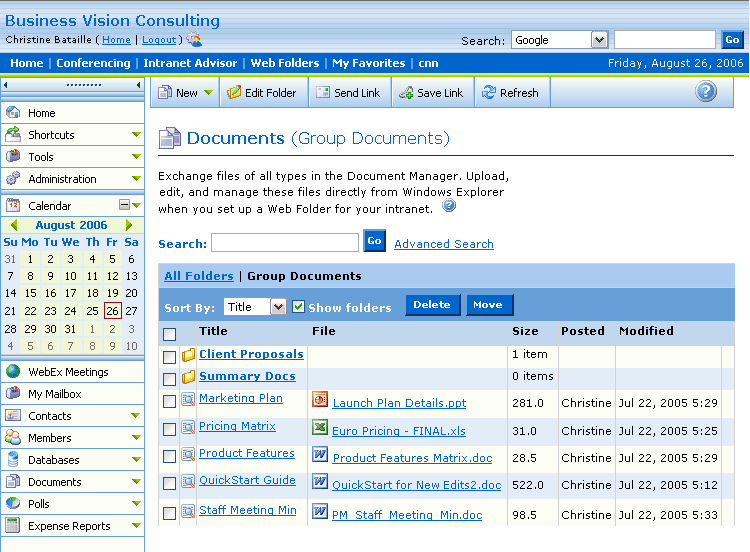The height and width of the screenshot is (552, 750).
Task: Click the document Search text field
Action: pyautogui.click(x=284, y=242)
